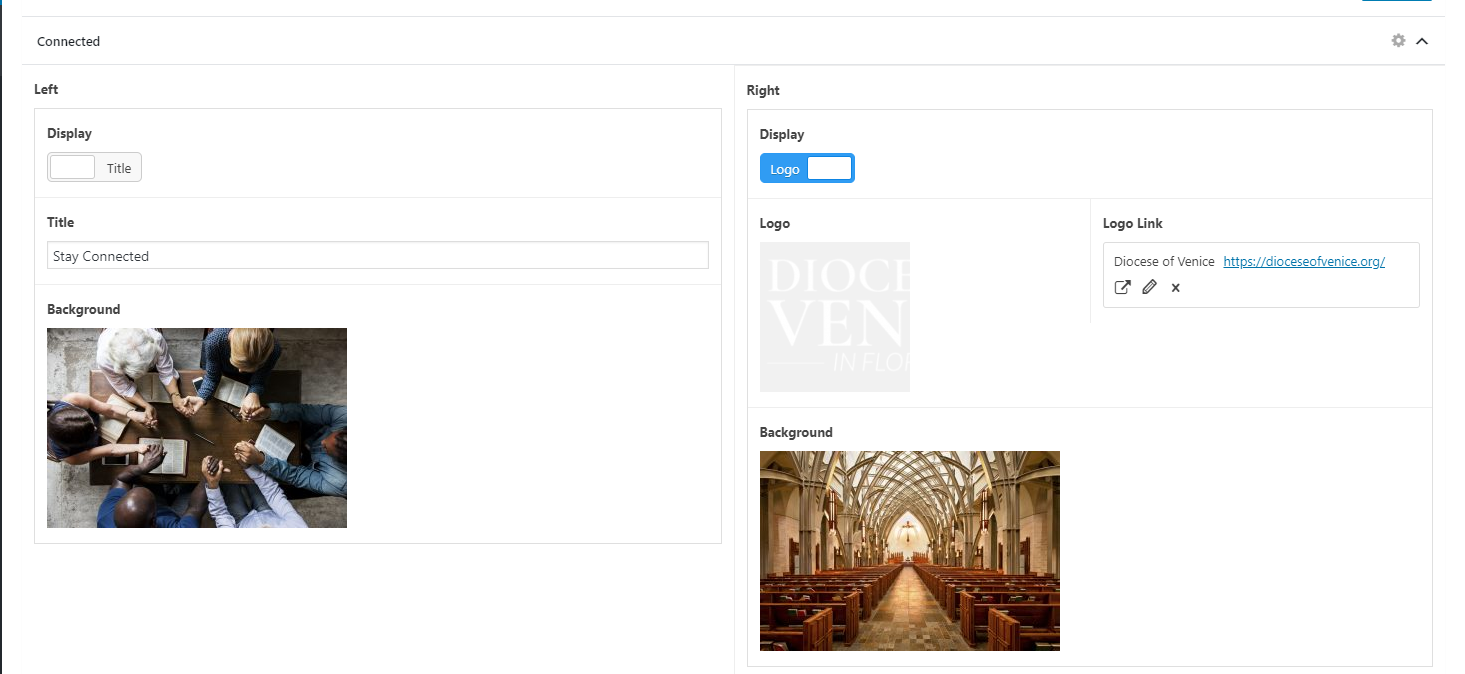Open the dioceseofvenice.org hyperlink
1465x674 pixels.
pyautogui.click(x=1303, y=262)
